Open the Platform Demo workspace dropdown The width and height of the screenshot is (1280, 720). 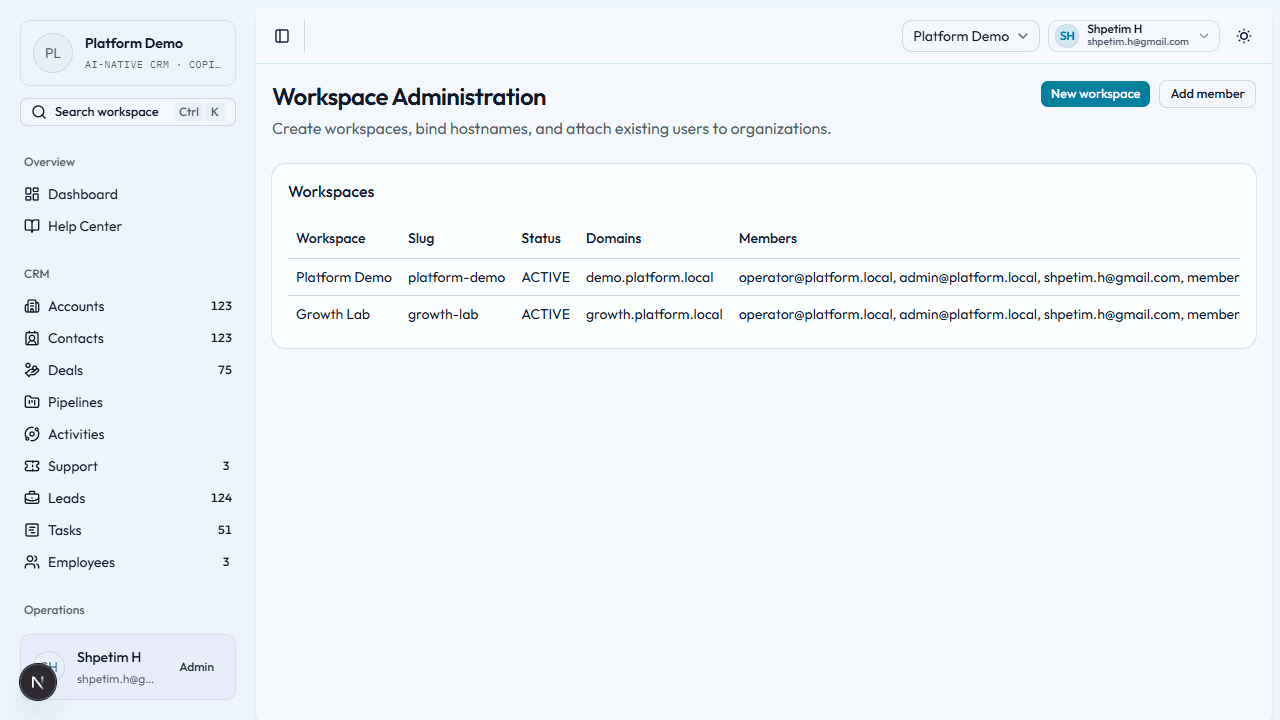(970, 36)
